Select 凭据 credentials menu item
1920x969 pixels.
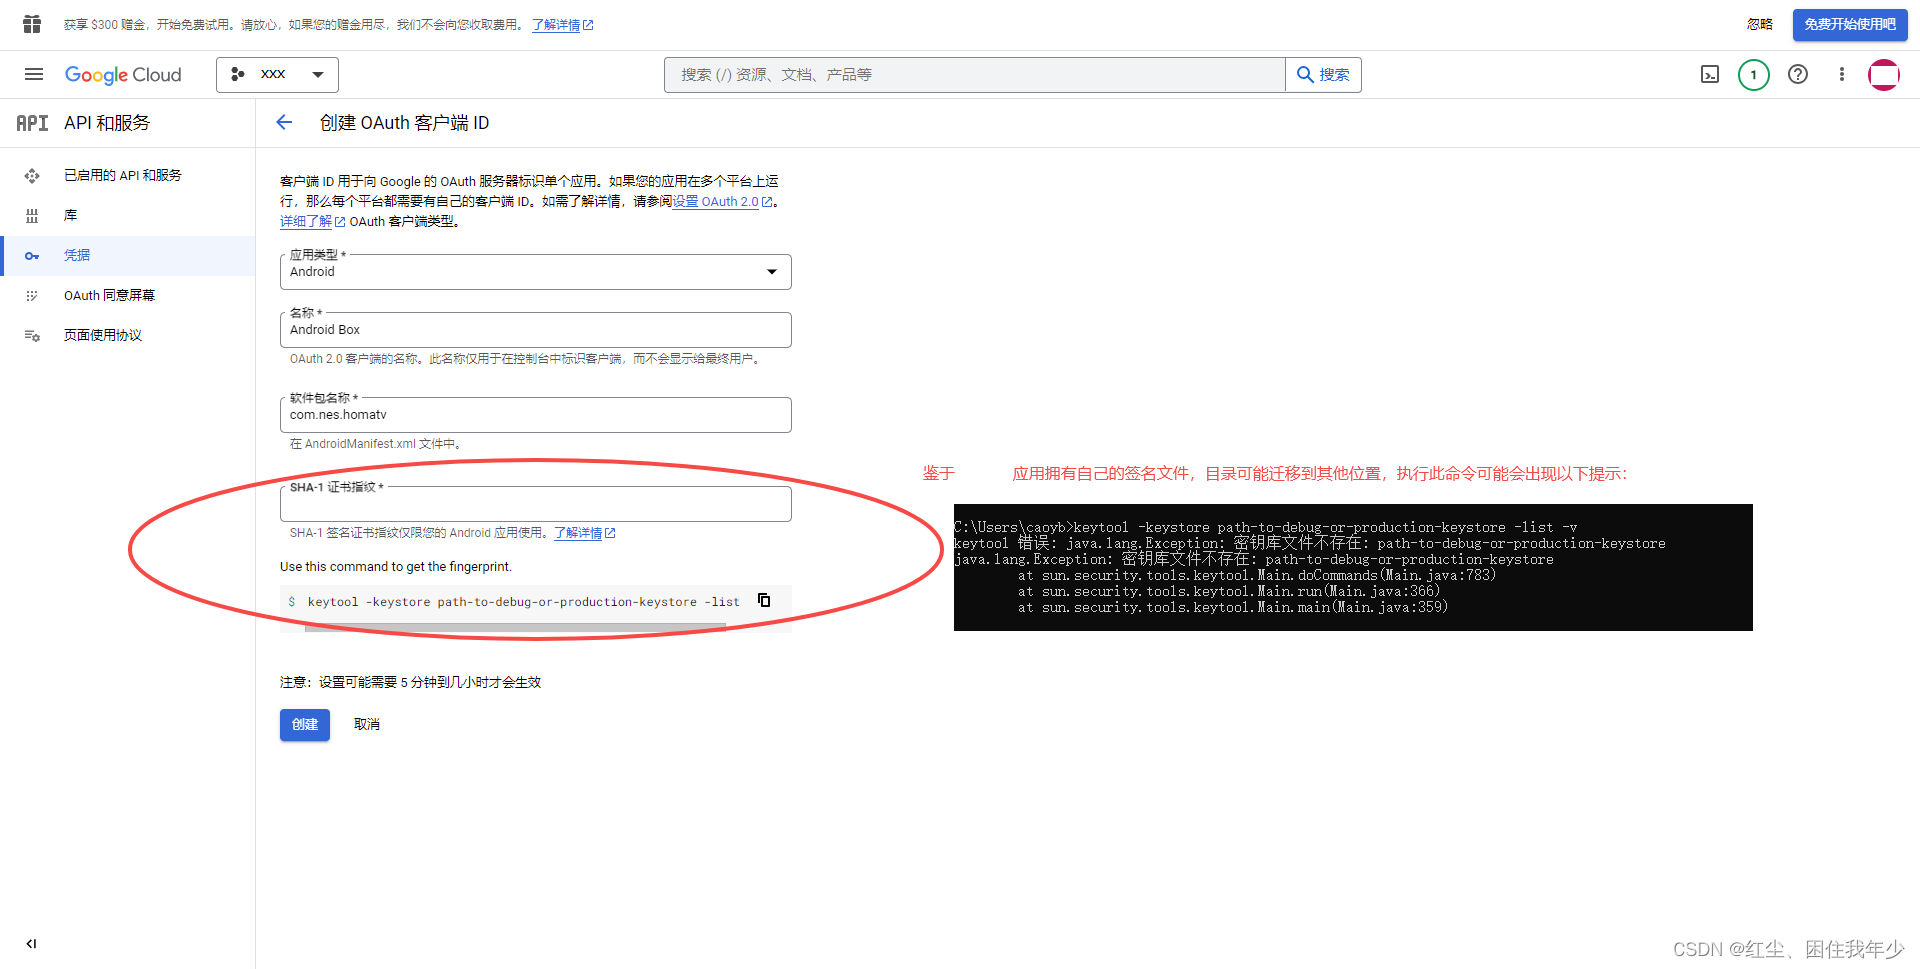(128, 255)
